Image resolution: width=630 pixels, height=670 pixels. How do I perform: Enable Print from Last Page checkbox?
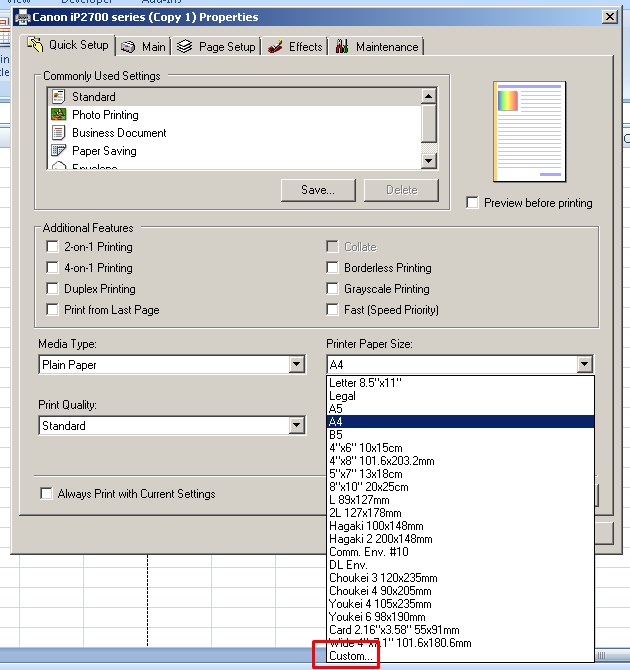[x=52, y=309]
